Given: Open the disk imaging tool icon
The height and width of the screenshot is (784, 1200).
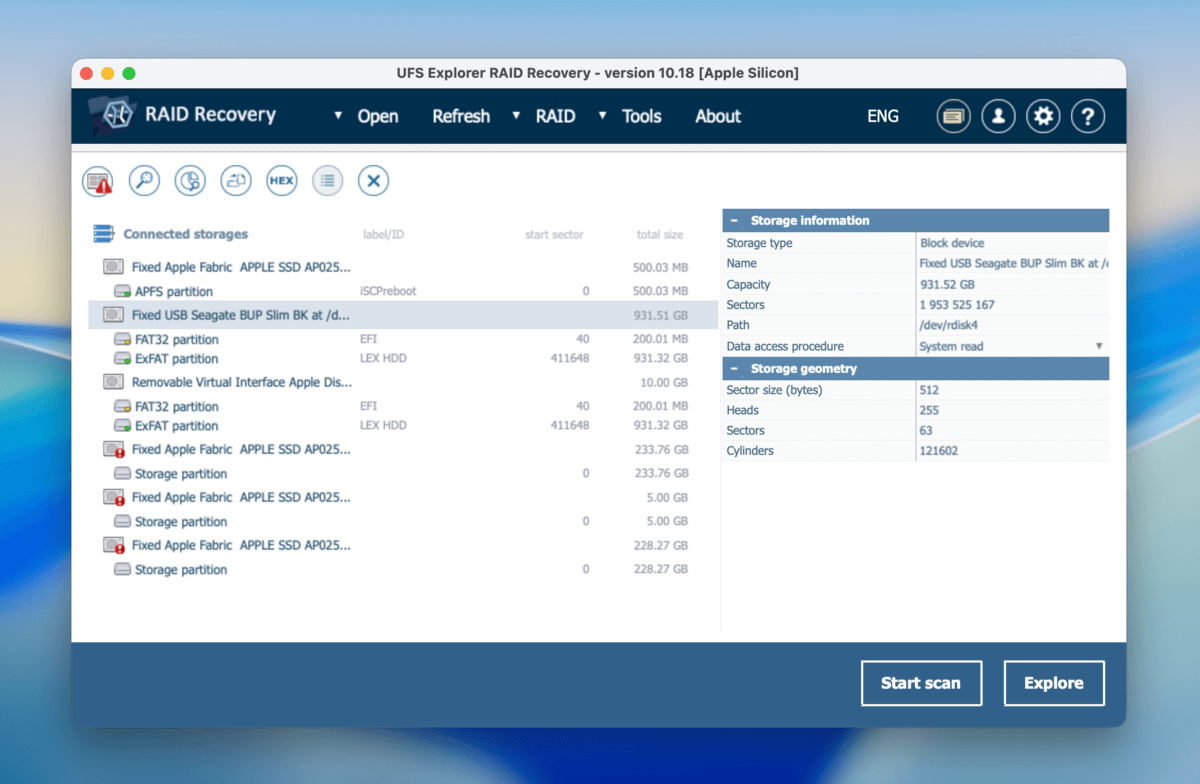Looking at the screenshot, I should [x=235, y=180].
